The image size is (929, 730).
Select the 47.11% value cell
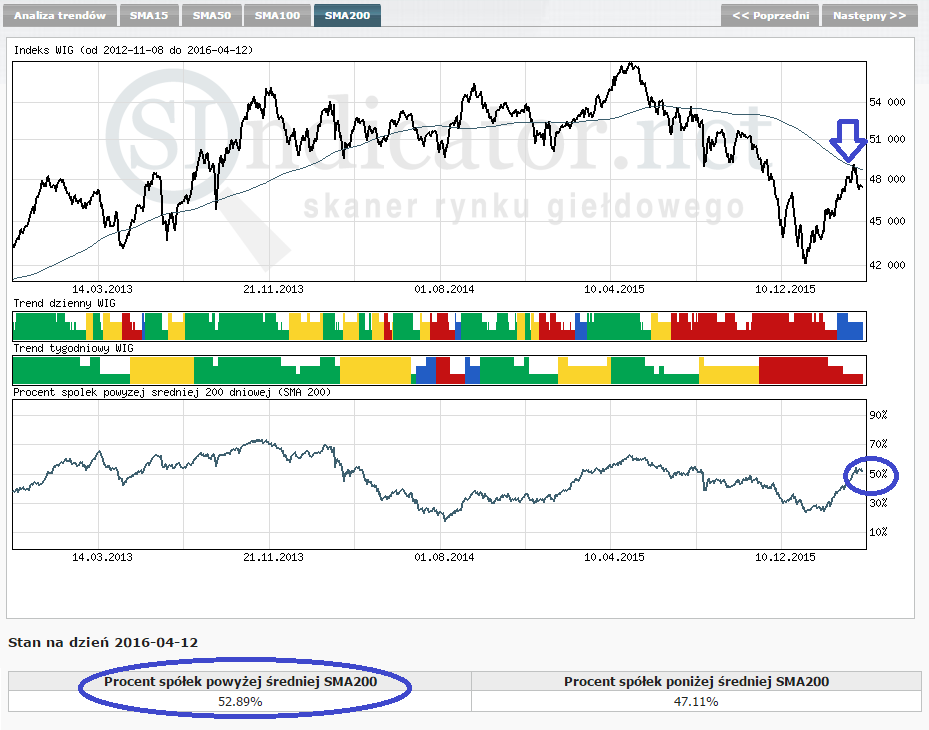coord(696,702)
